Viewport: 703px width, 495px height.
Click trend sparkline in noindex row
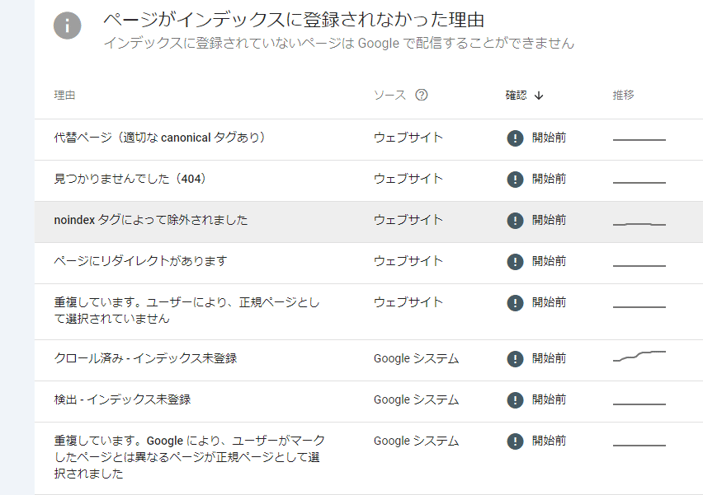(x=639, y=224)
